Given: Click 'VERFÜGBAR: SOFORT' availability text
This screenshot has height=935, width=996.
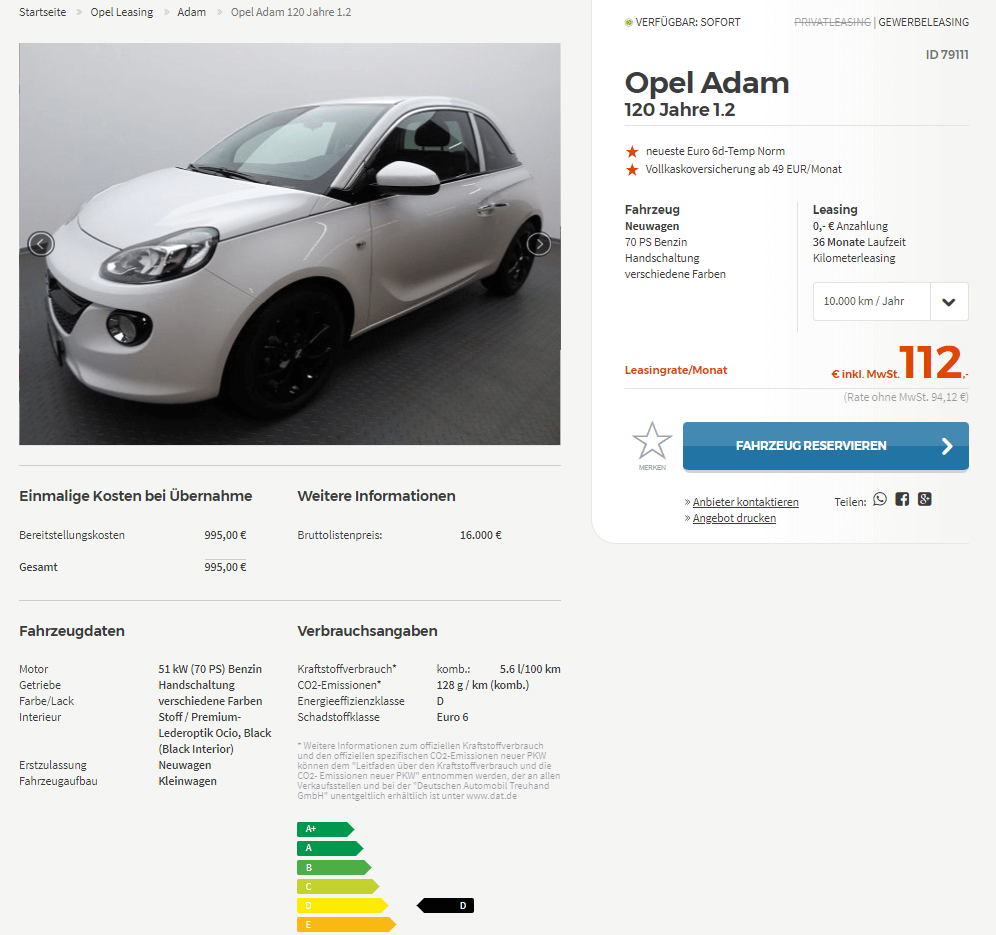Looking at the screenshot, I should click(x=688, y=22).
